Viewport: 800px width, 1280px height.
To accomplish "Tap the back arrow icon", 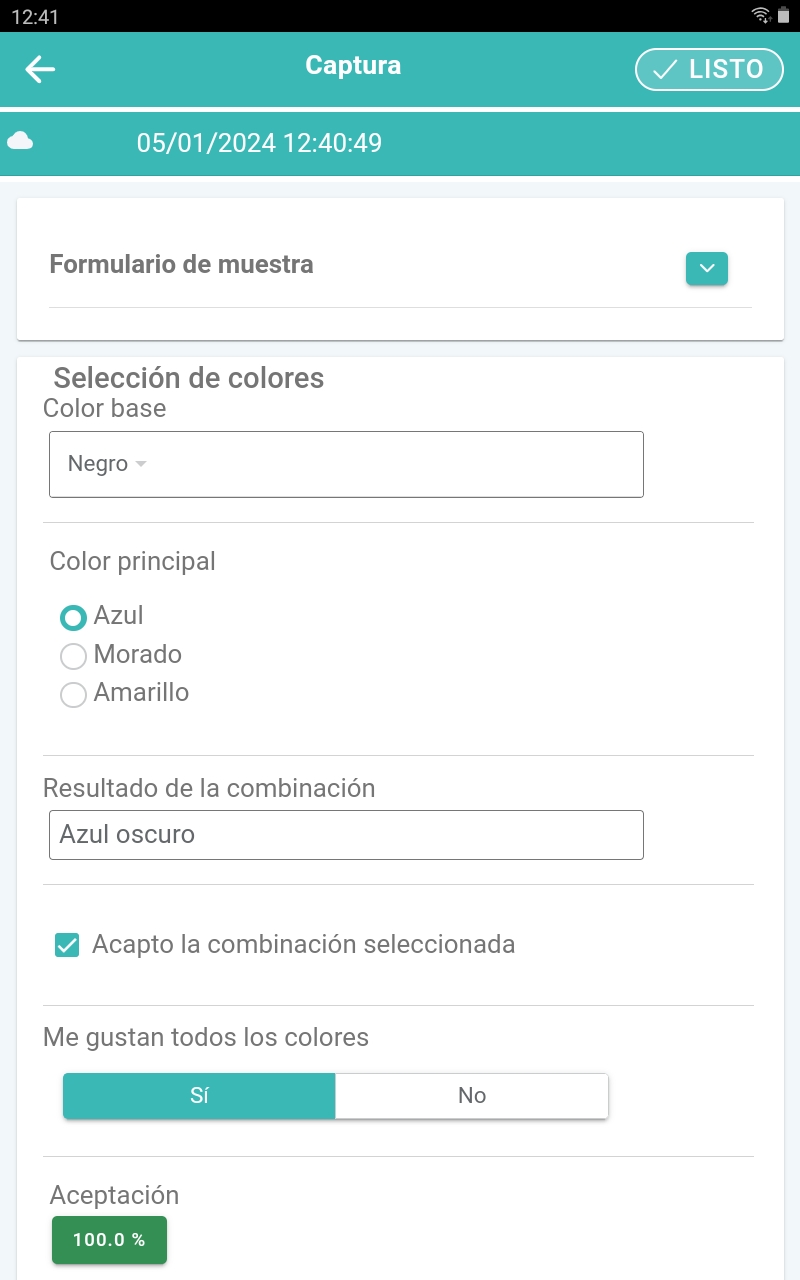I will point(40,68).
